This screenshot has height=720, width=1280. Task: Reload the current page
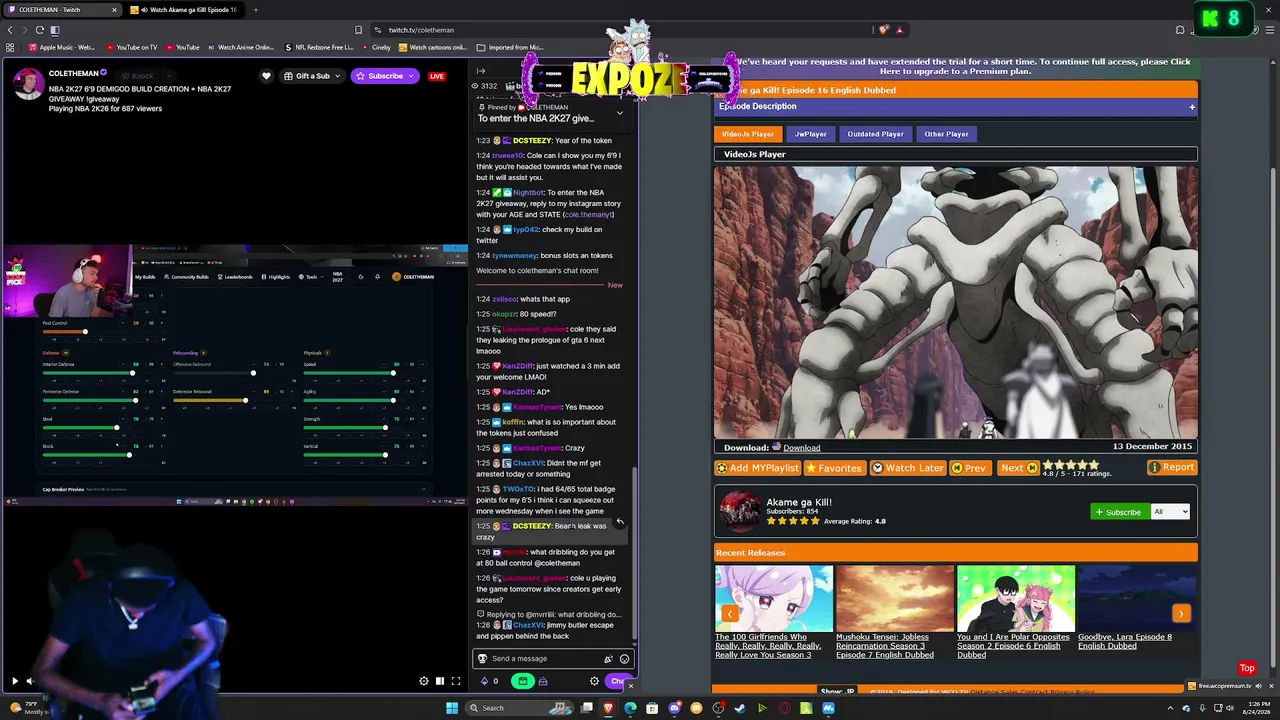(x=39, y=30)
